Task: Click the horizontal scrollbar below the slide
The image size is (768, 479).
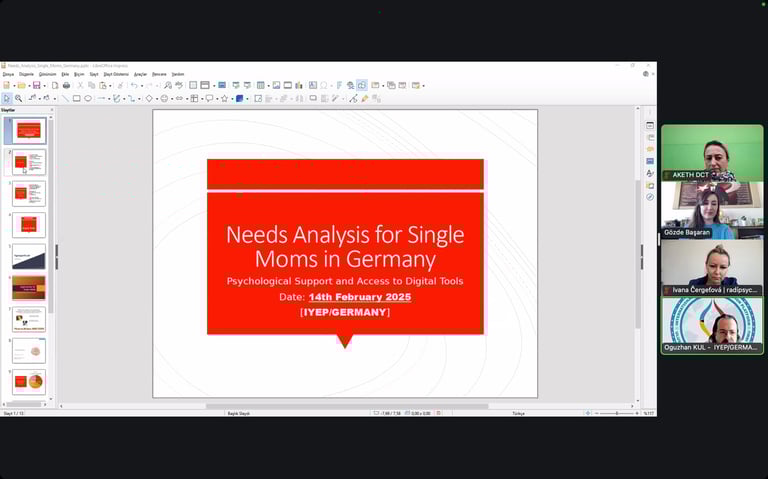Action: (x=347, y=406)
